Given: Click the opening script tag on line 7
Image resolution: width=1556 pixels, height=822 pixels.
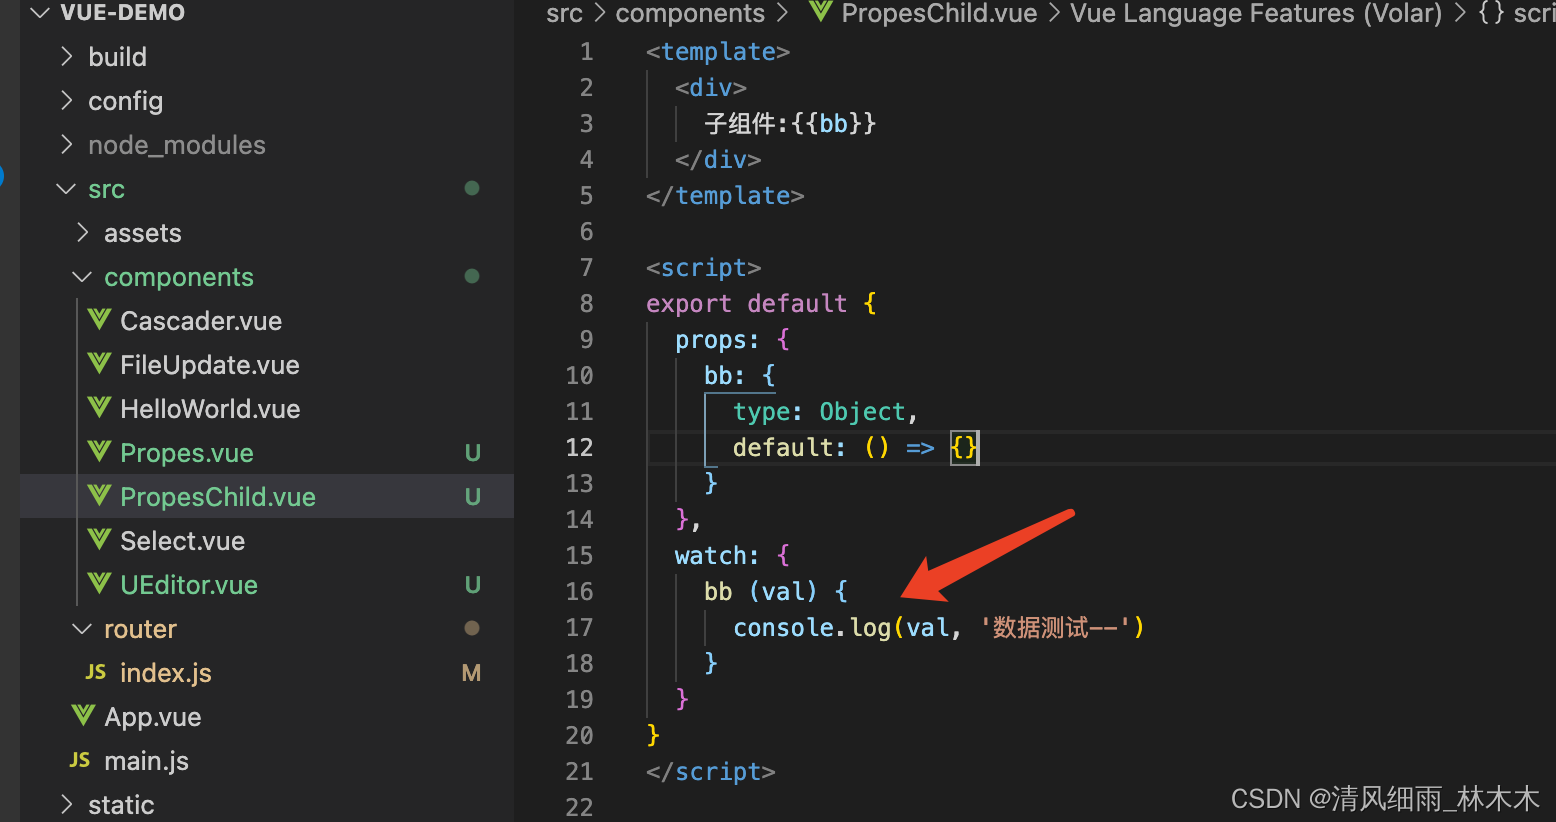Looking at the screenshot, I should (x=704, y=268).
